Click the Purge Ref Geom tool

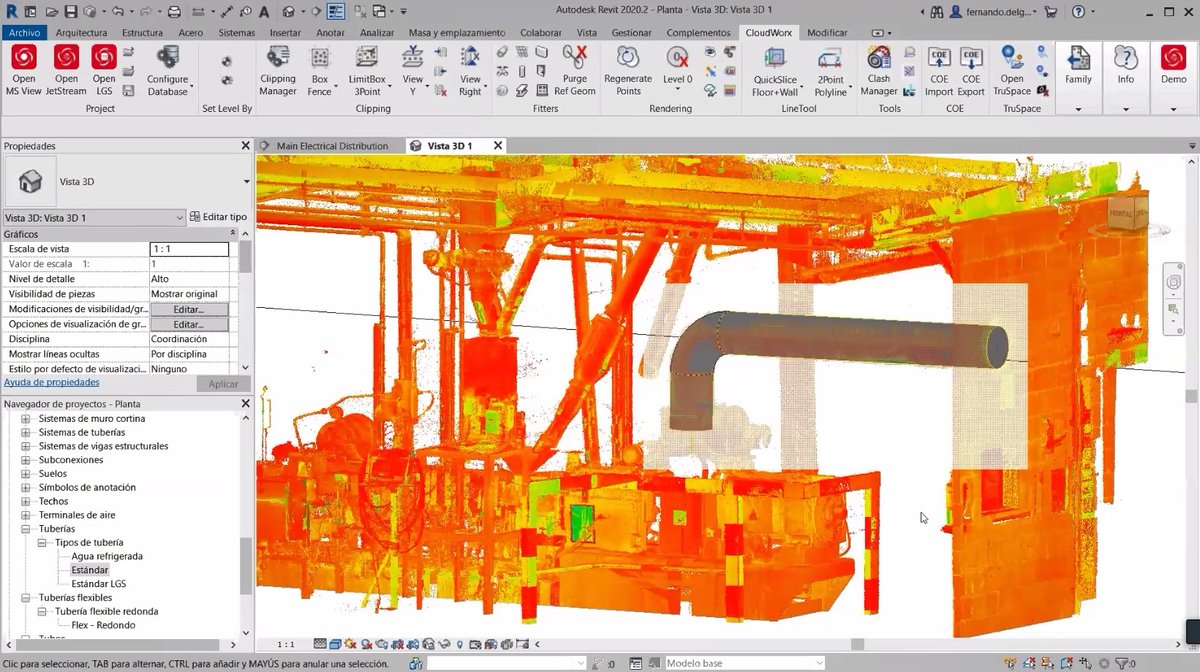coord(575,70)
